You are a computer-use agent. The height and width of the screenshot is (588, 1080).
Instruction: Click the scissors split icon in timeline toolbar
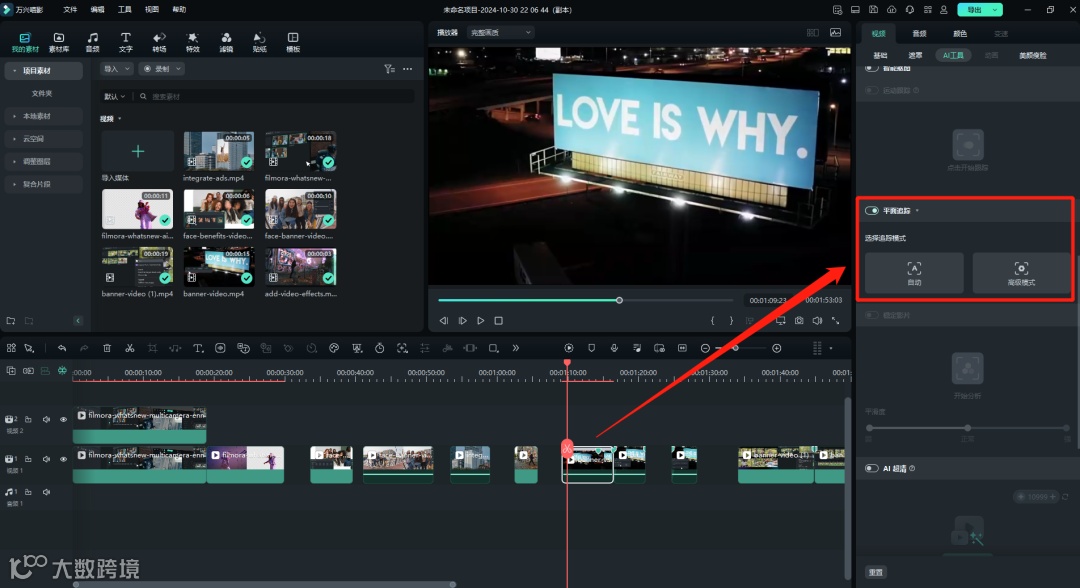pos(129,348)
